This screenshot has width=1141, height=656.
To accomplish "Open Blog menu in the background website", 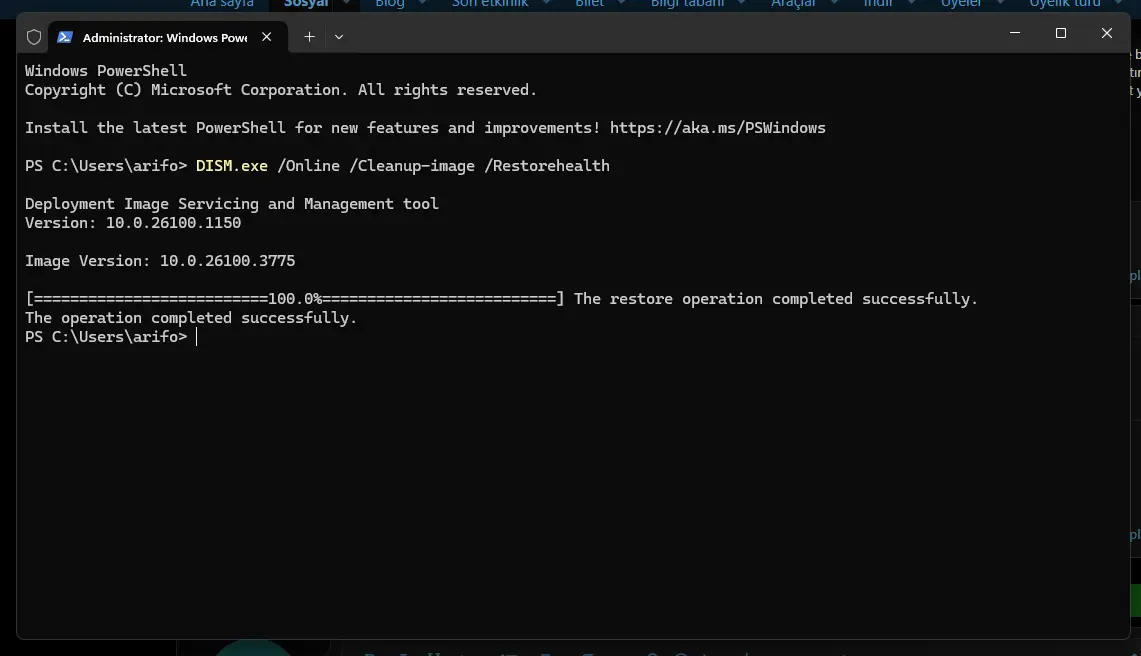I will click(x=390, y=4).
